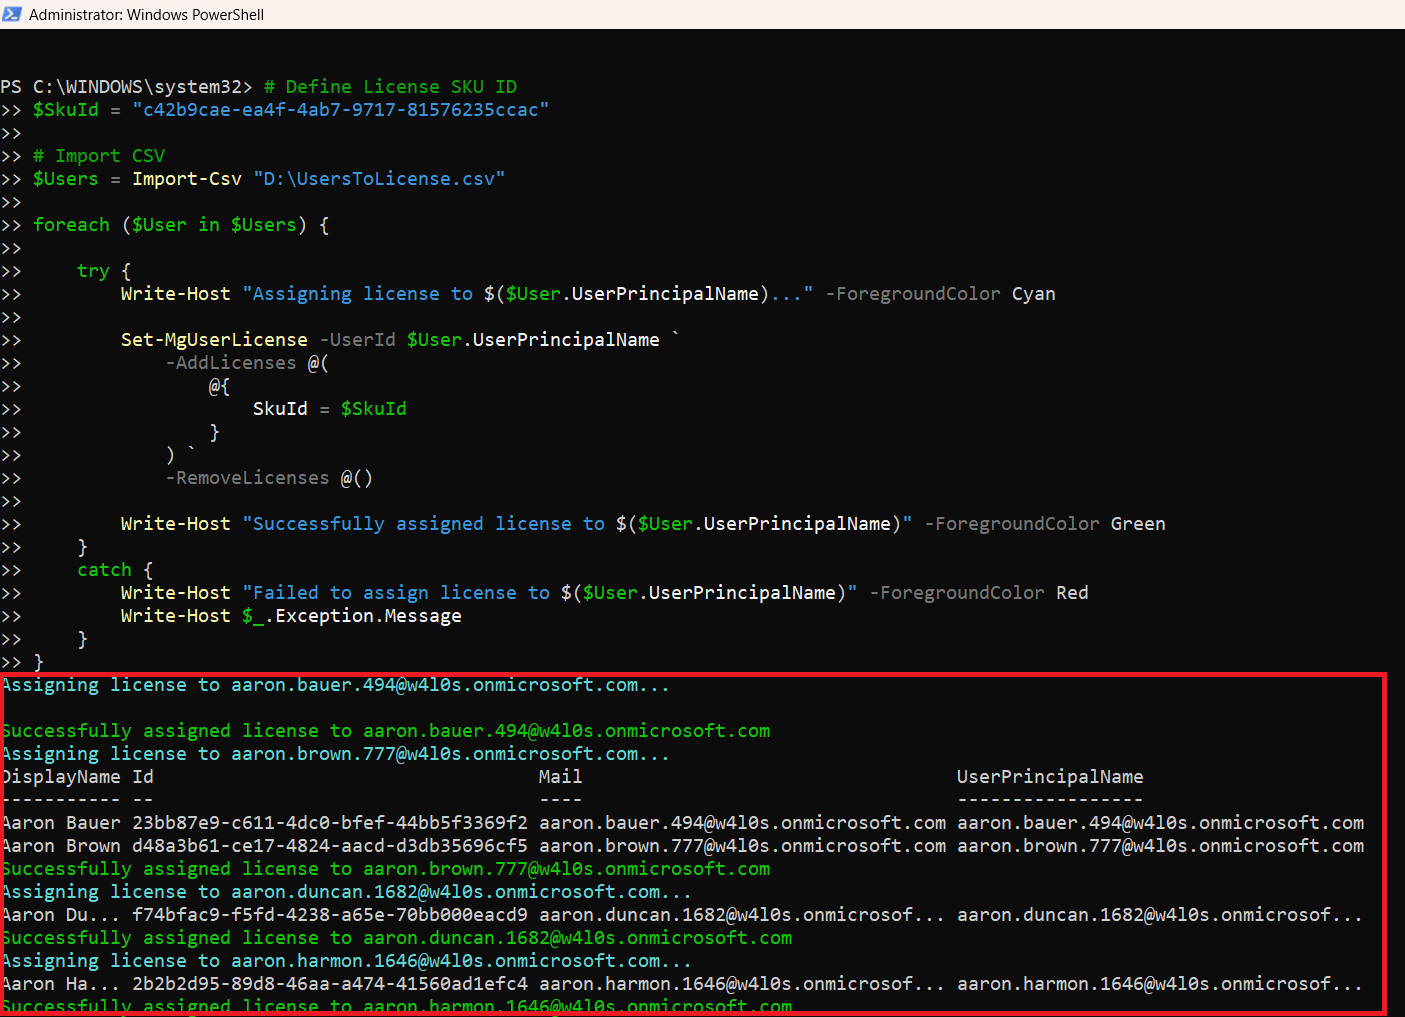Click '$_.Exception.Message' in the catch block
Image resolution: width=1405 pixels, height=1017 pixels.
pyautogui.click(x=351, y=616)
